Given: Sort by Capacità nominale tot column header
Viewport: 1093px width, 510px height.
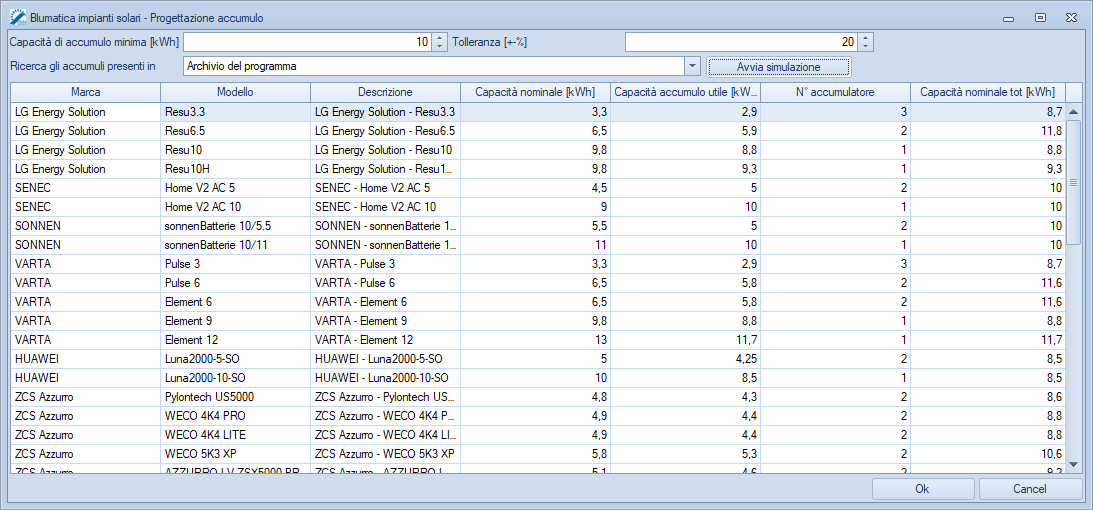Looking at the screenshot, I should 988,92.
